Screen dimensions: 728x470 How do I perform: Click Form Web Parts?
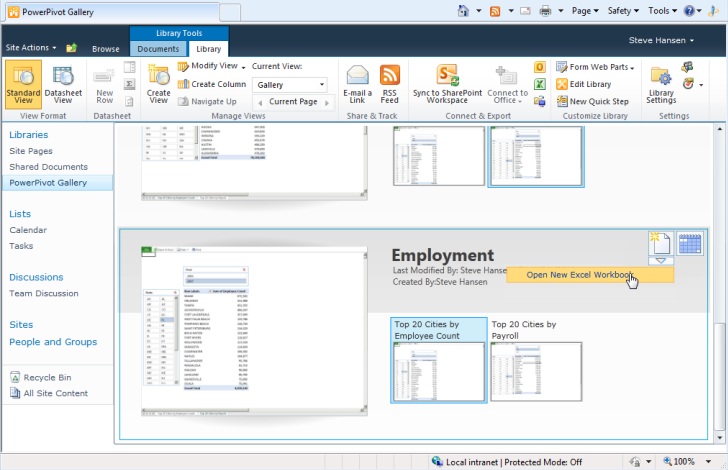(595, 67)
